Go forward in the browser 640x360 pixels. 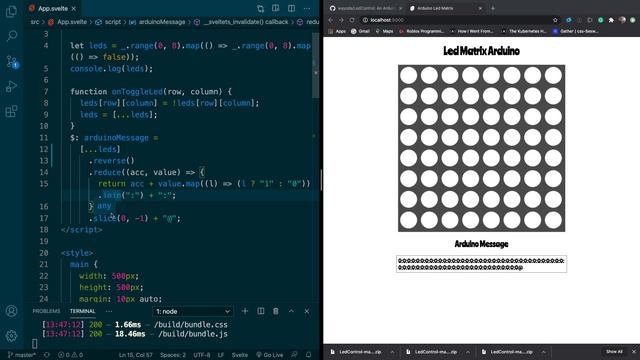coord(341,20)
